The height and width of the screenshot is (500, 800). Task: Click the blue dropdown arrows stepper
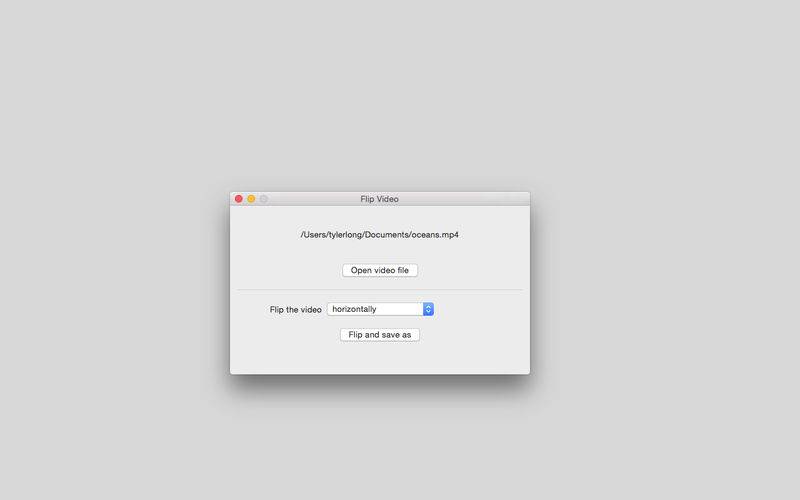click(428, 309)
